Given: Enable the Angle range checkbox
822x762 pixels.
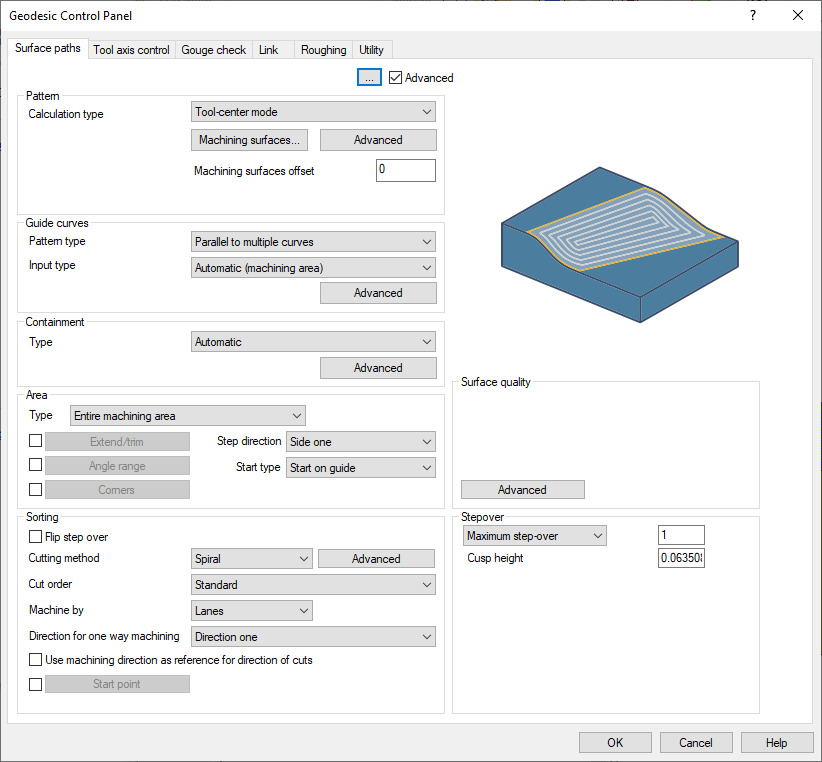Looking at the screenshot, I should 36,465.
